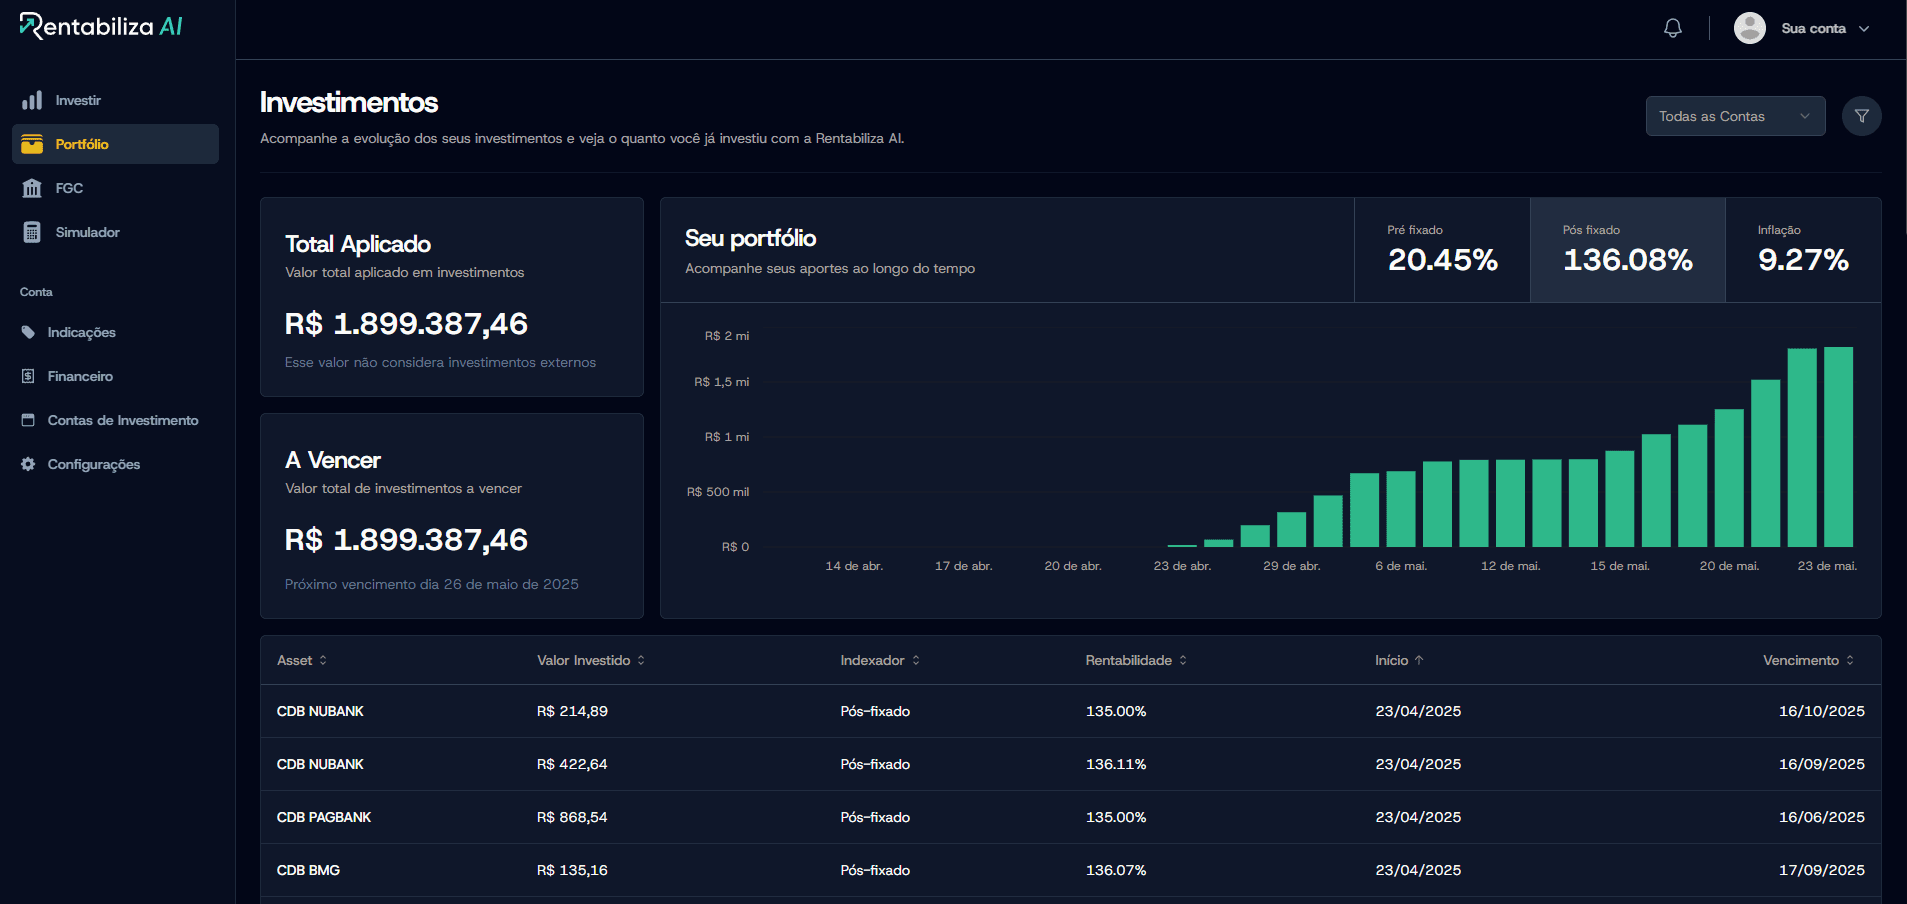Click the FGC bank icon
This screenshot has width=1907, height=904.
click(30, 188)
